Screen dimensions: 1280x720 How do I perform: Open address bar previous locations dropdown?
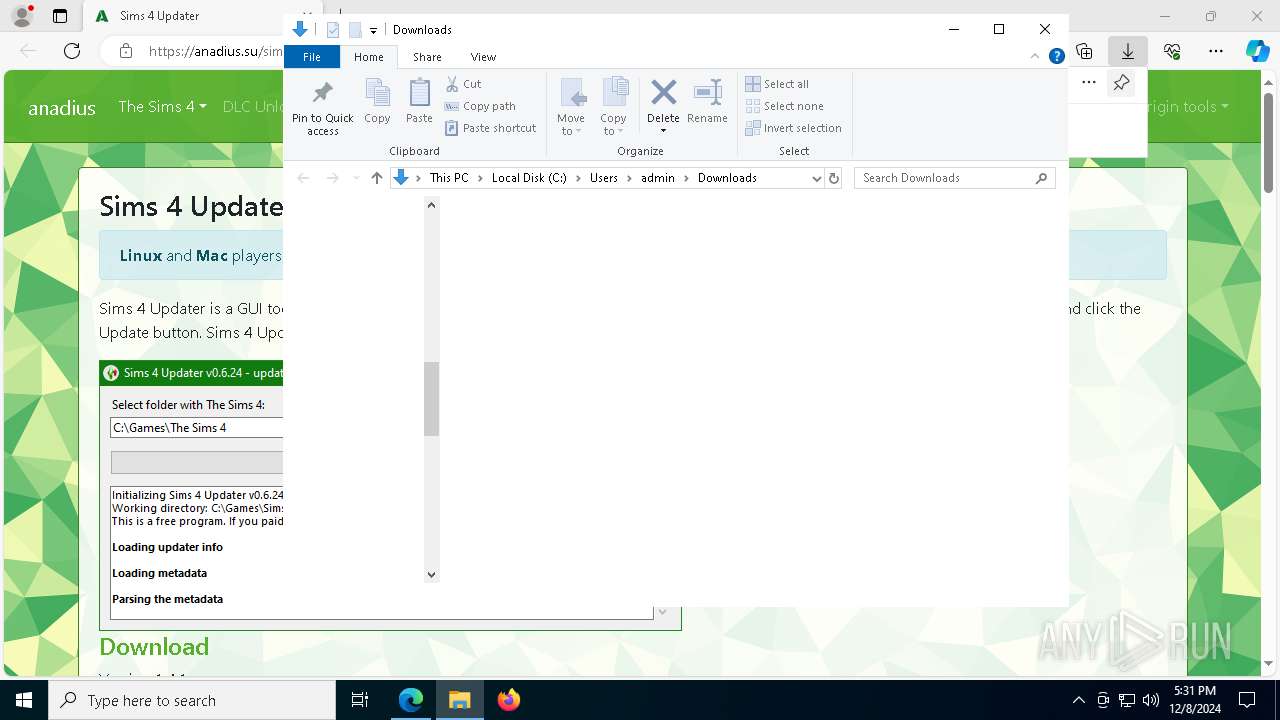[x=816, y=178]
